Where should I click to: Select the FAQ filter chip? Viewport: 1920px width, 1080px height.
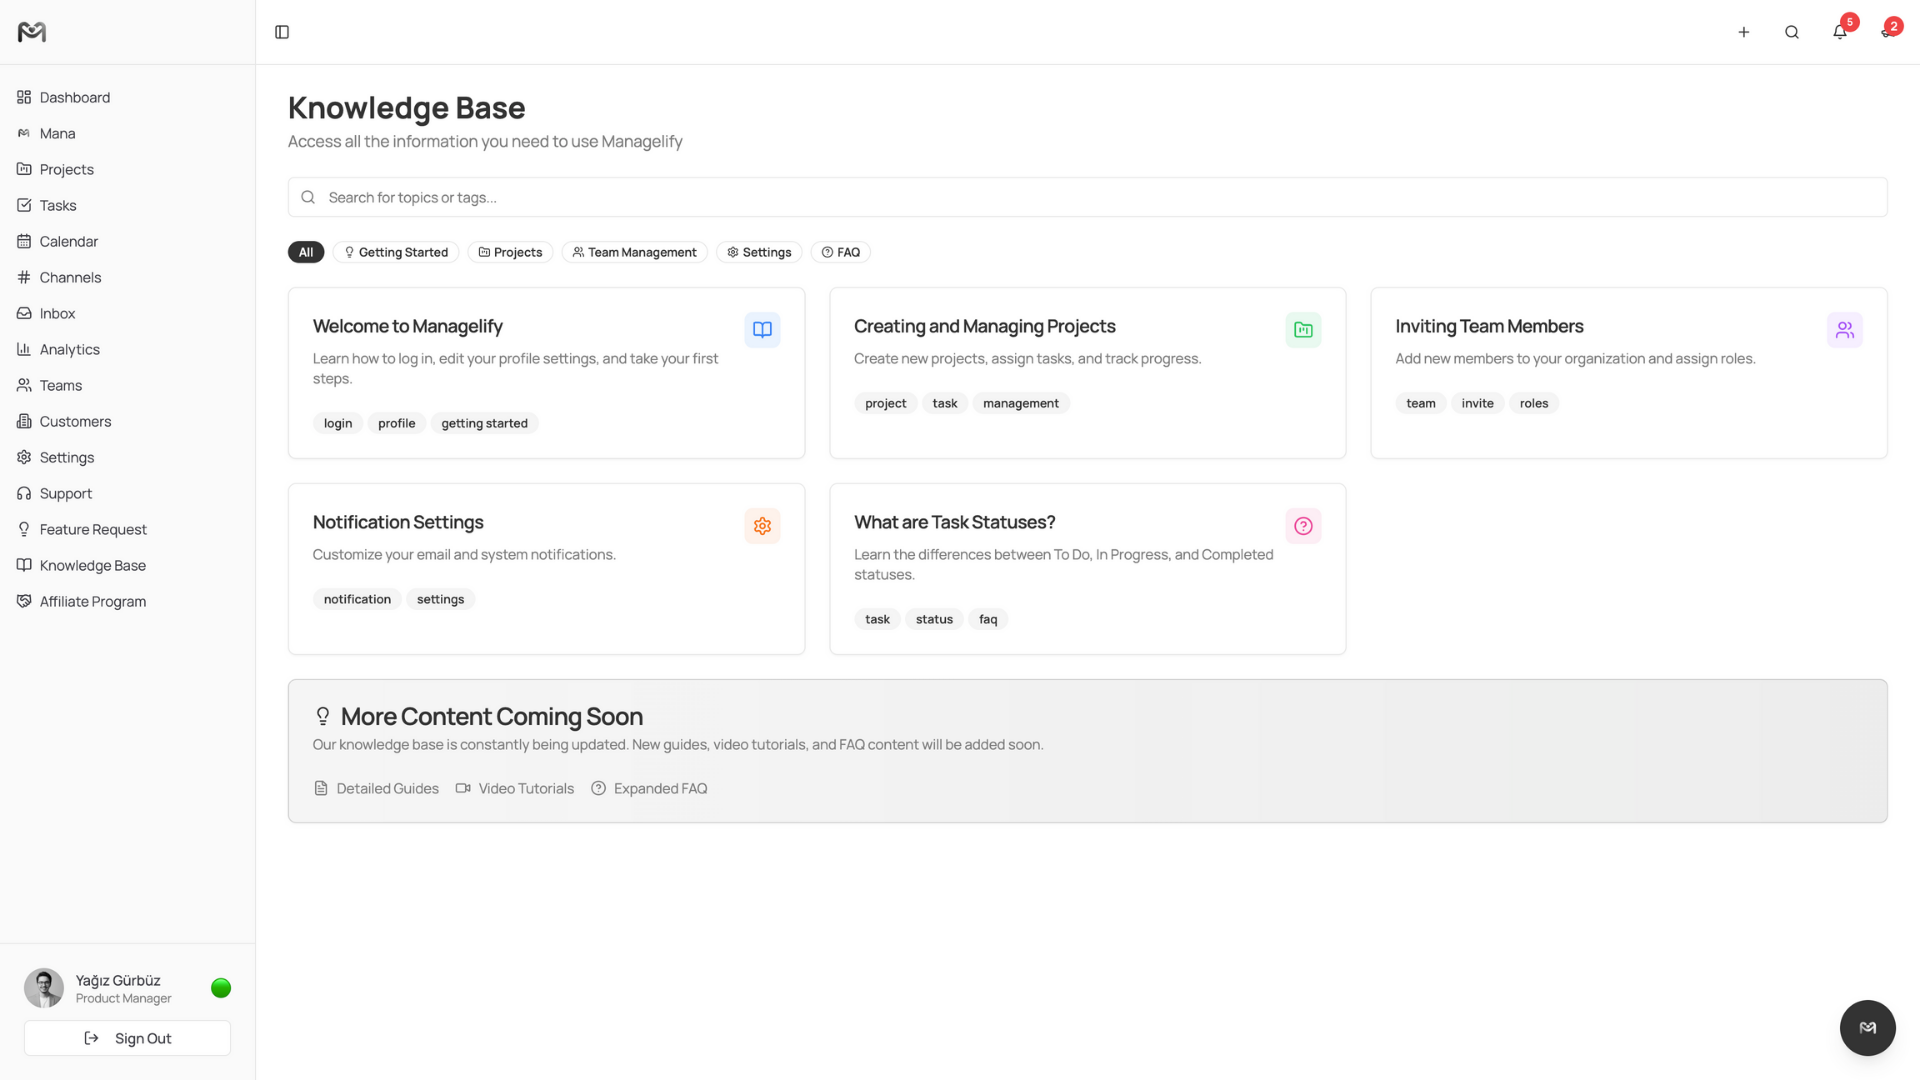tap(840, 252)
